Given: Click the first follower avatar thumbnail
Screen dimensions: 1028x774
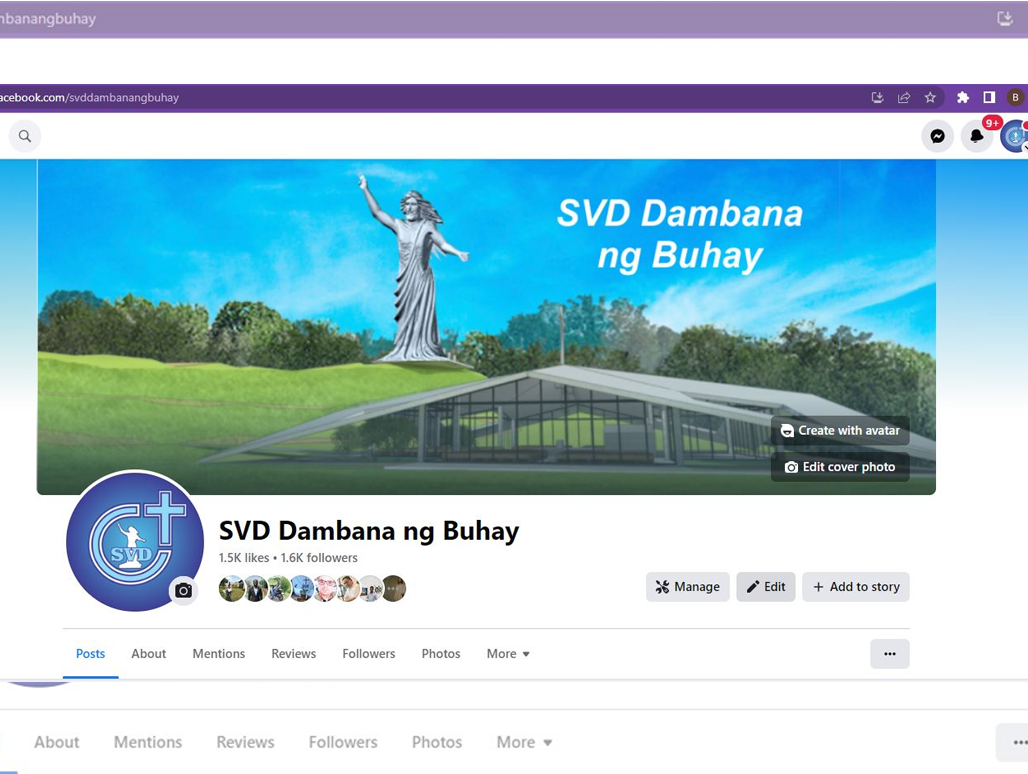Looking at the screenshot, I should click(231, 589).
